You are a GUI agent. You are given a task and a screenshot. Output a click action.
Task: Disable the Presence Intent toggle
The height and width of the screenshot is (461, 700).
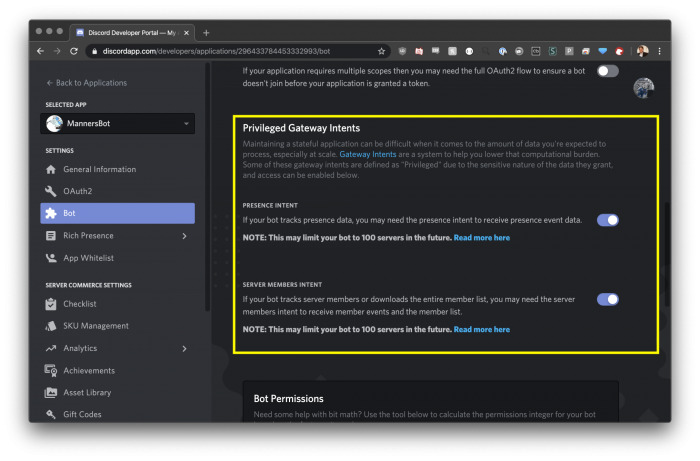607,220
